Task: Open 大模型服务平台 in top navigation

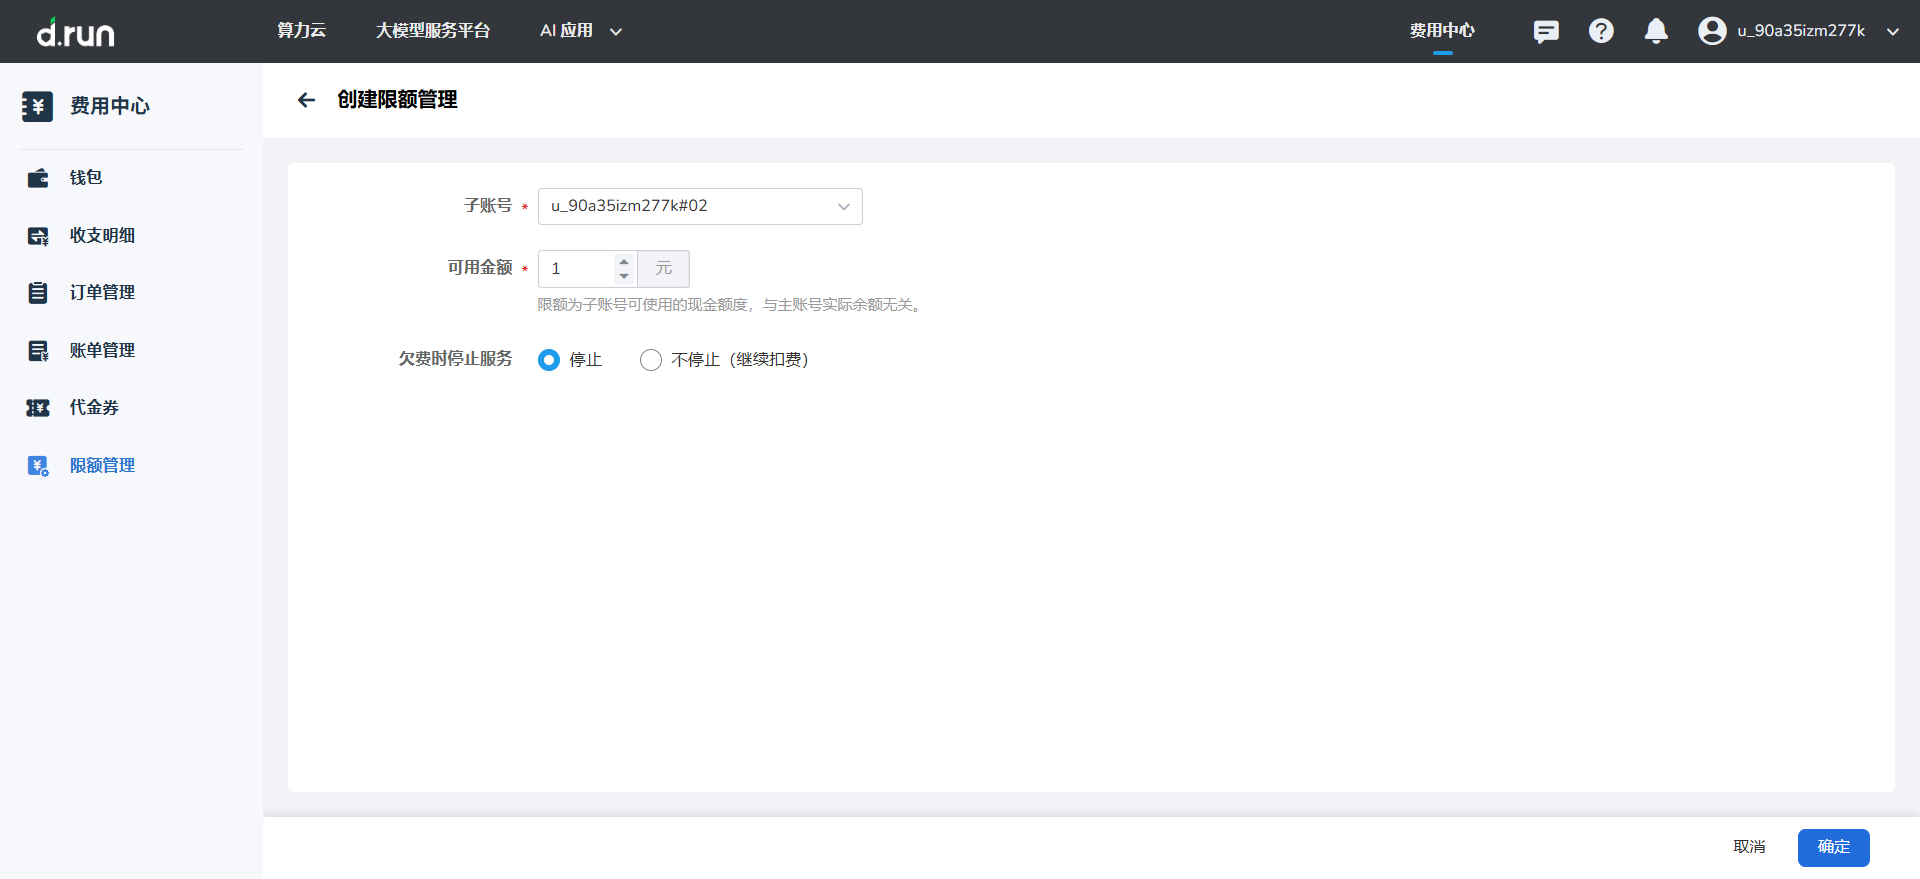Action: (432, 31)
